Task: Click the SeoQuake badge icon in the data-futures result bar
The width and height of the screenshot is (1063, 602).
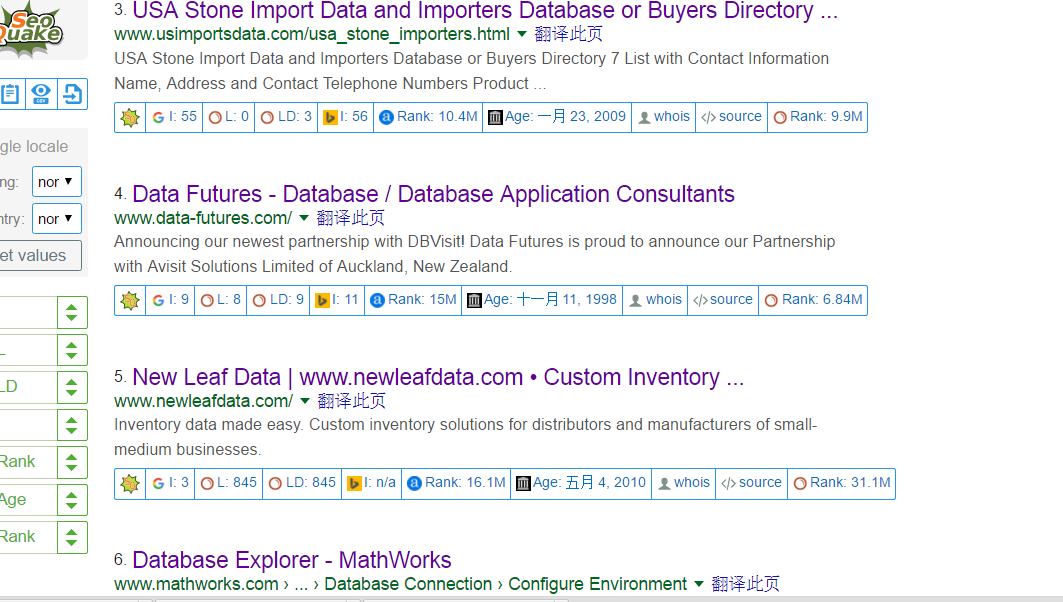Action: tap(130, 300)
